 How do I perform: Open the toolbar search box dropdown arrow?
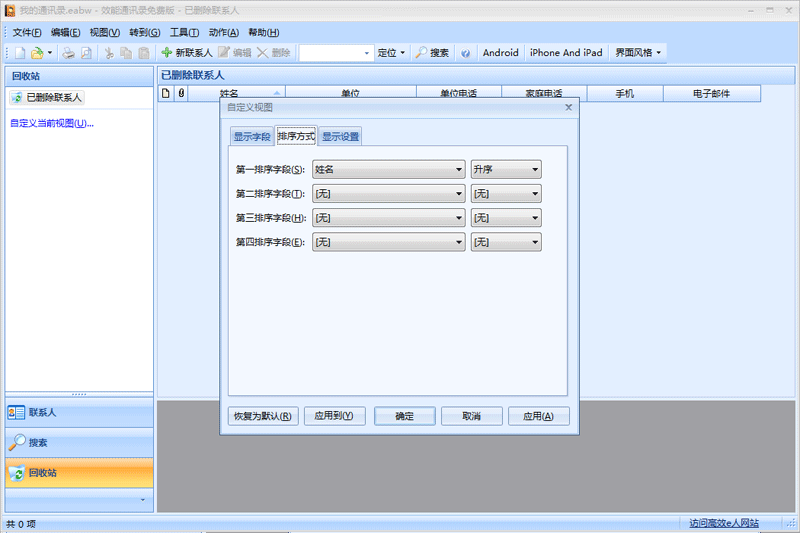pos(367,53)
